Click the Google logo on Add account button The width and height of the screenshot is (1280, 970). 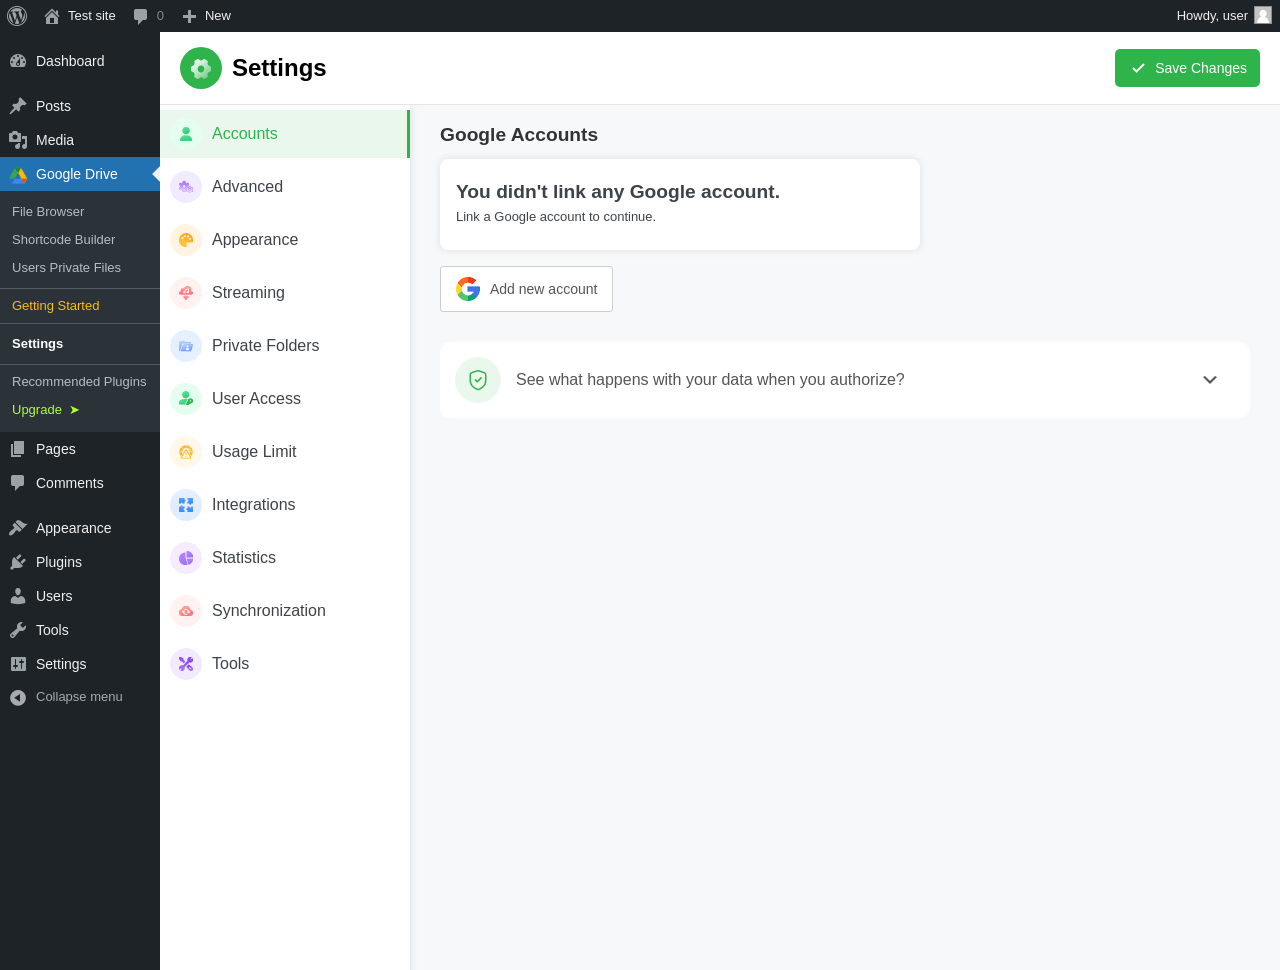(468, 289)
